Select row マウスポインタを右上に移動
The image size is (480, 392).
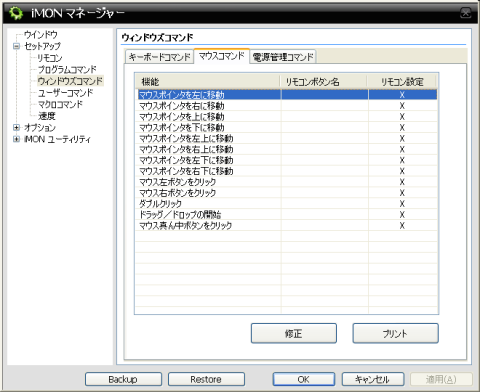pyautogui.click(x=286, y=149)
